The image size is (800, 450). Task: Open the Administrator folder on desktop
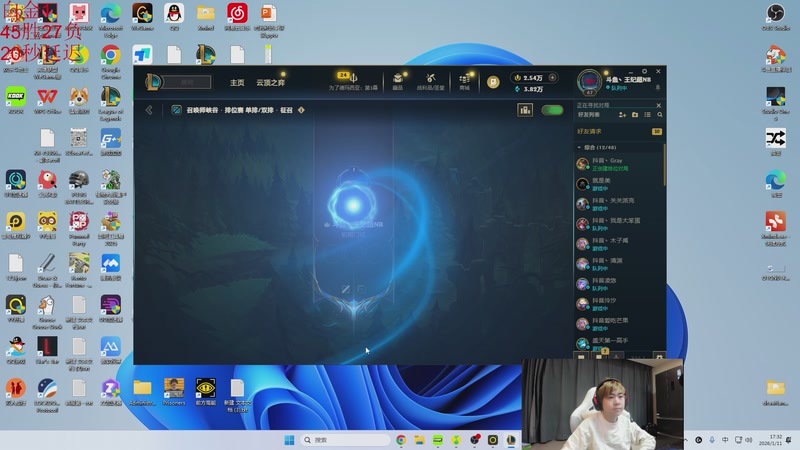pos(142,392)
